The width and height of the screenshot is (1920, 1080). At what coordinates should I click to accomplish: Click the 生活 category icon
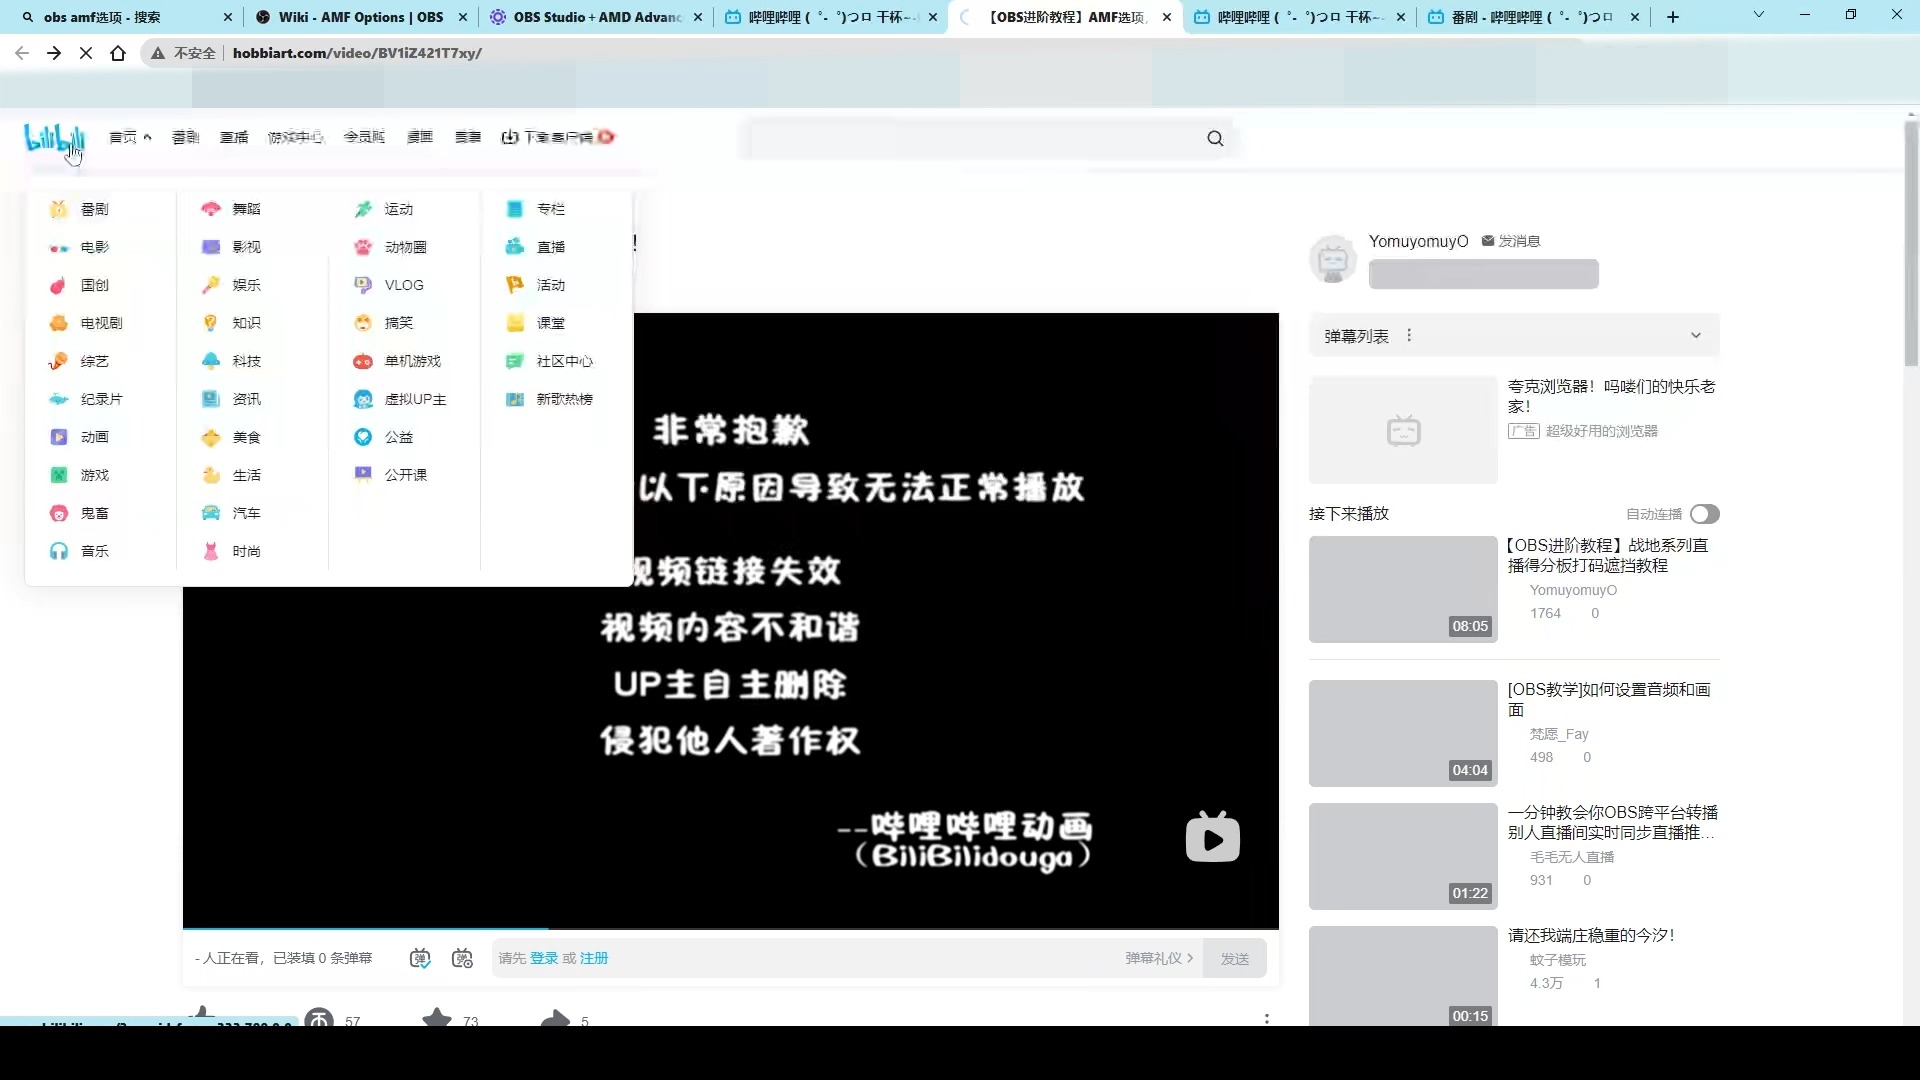[211, 475]
